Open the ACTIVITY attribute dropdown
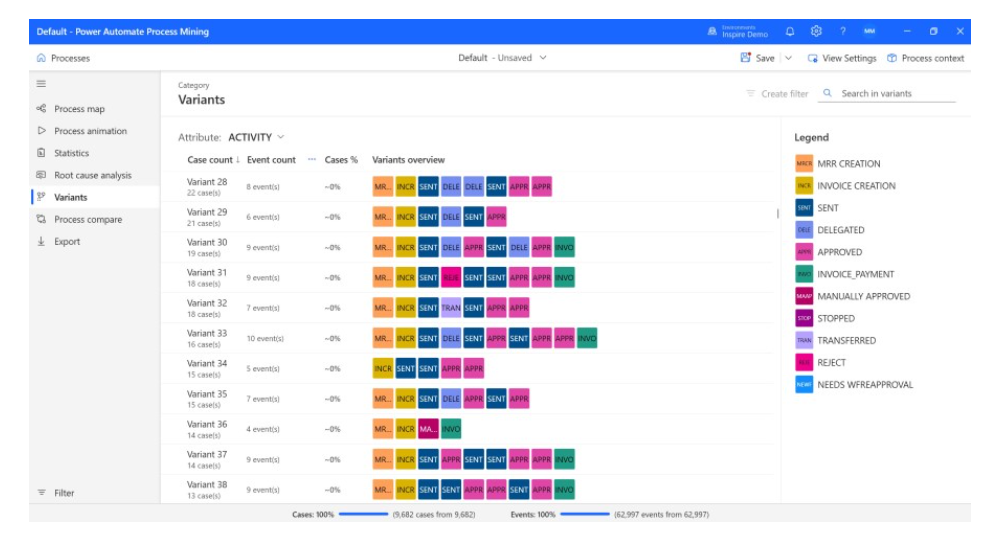Image resolution: width=988 pixels, height=534 pixels. pyautogui.click(x=256, y=137)
